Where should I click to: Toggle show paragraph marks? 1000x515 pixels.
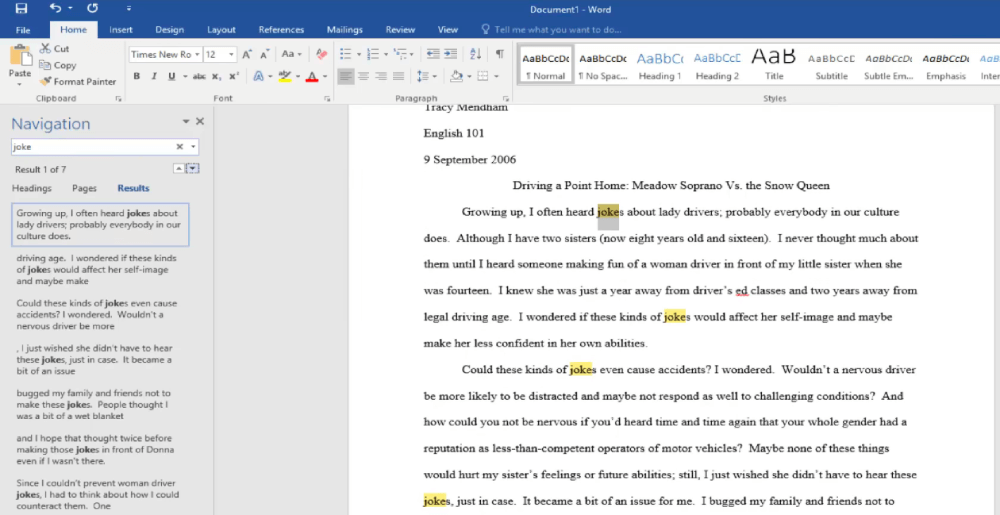click(x=499, y=54)
